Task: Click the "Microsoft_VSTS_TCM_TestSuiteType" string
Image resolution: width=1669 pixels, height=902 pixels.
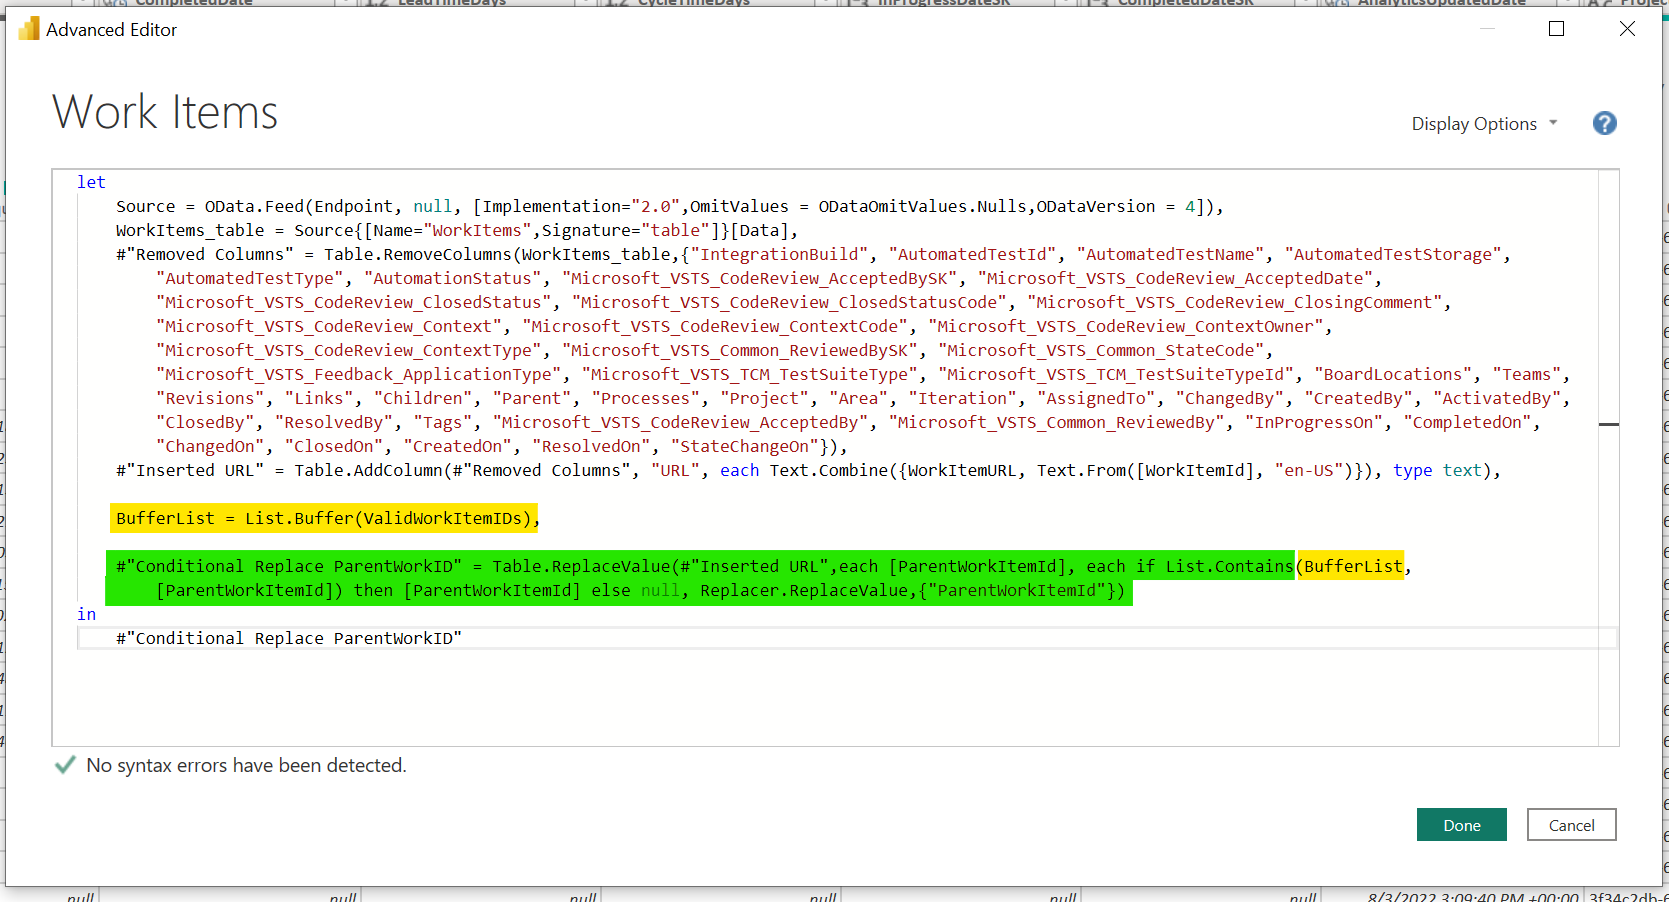Action: point(750,374)
